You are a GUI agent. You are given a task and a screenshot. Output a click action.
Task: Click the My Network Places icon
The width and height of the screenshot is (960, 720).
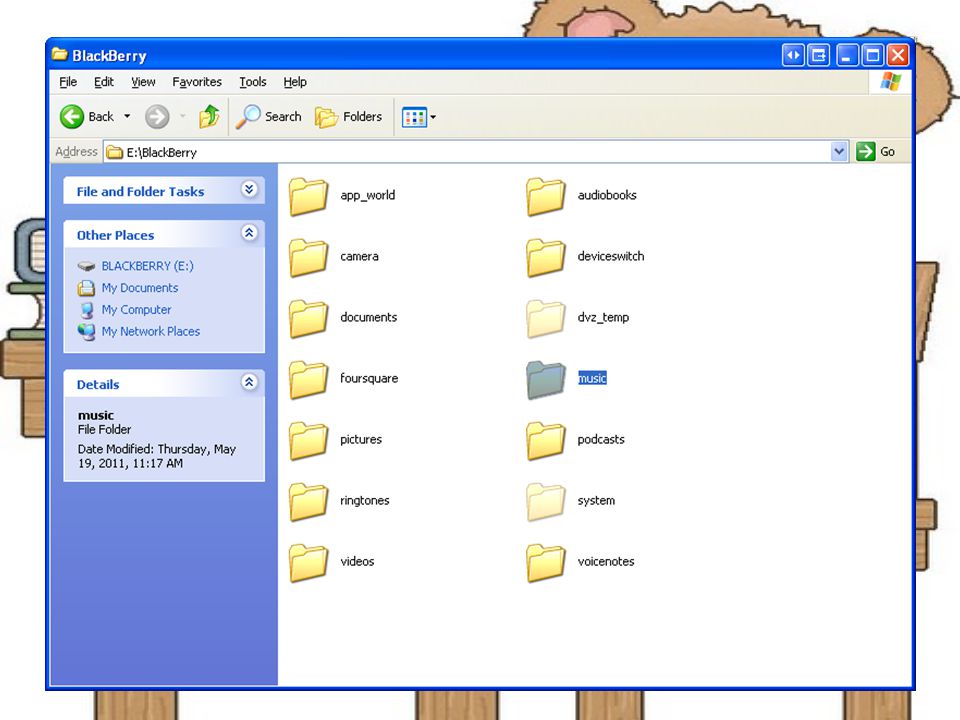[x=86, y=332]
